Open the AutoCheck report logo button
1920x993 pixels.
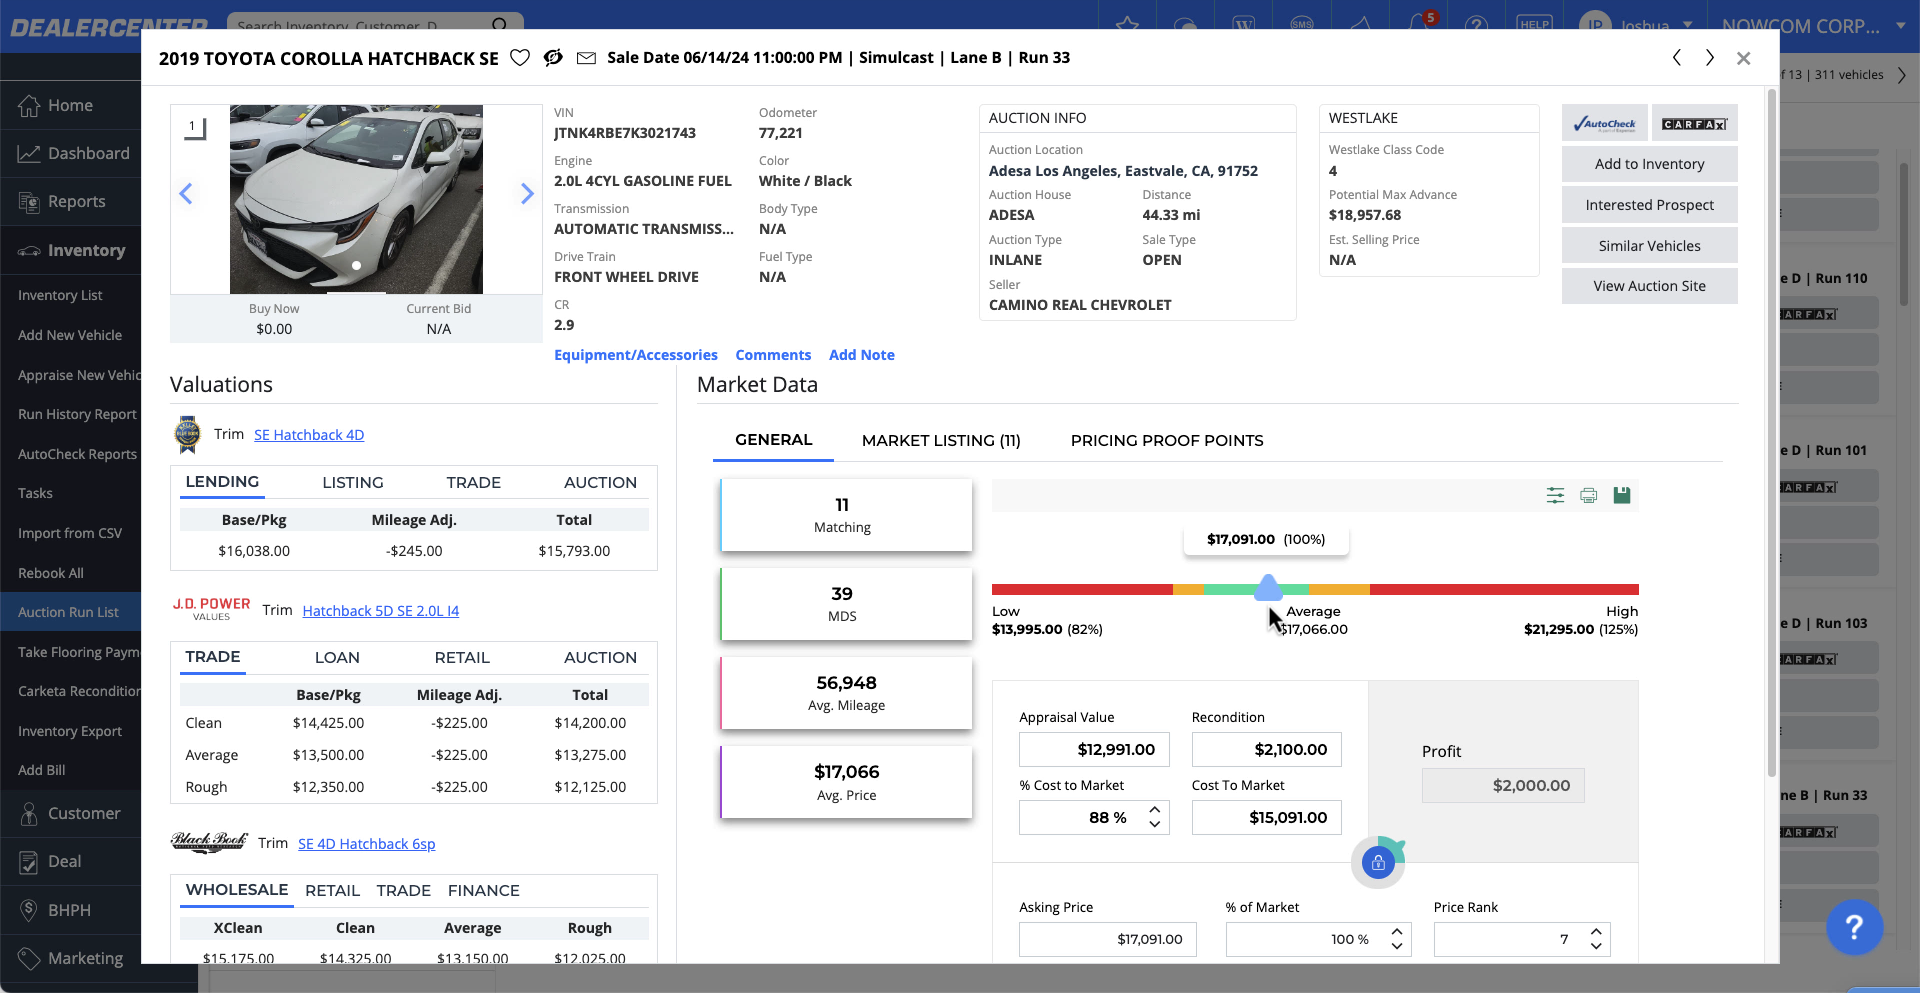point(1604,123)
